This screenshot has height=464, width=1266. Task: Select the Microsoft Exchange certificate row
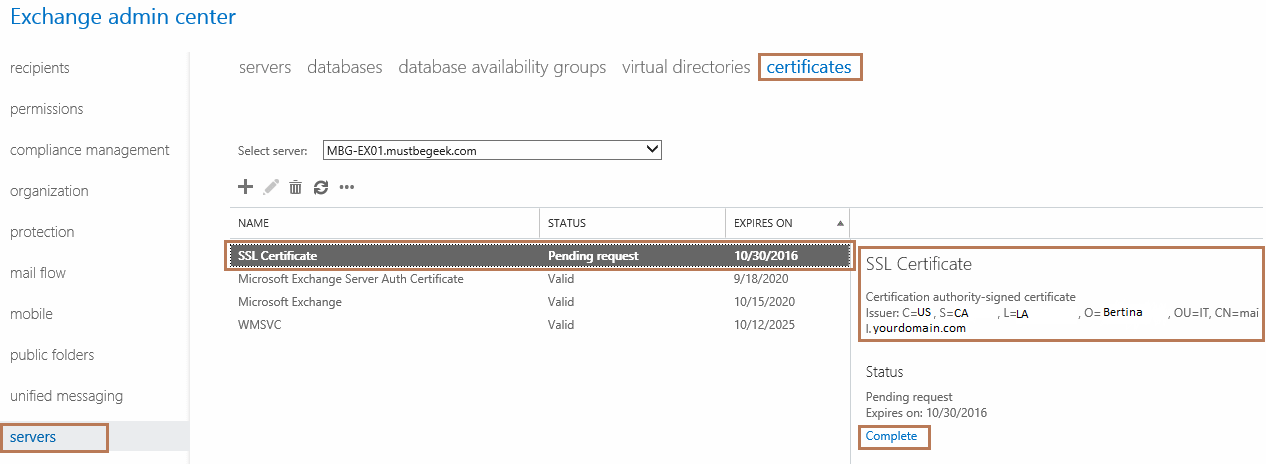[540, 302]
